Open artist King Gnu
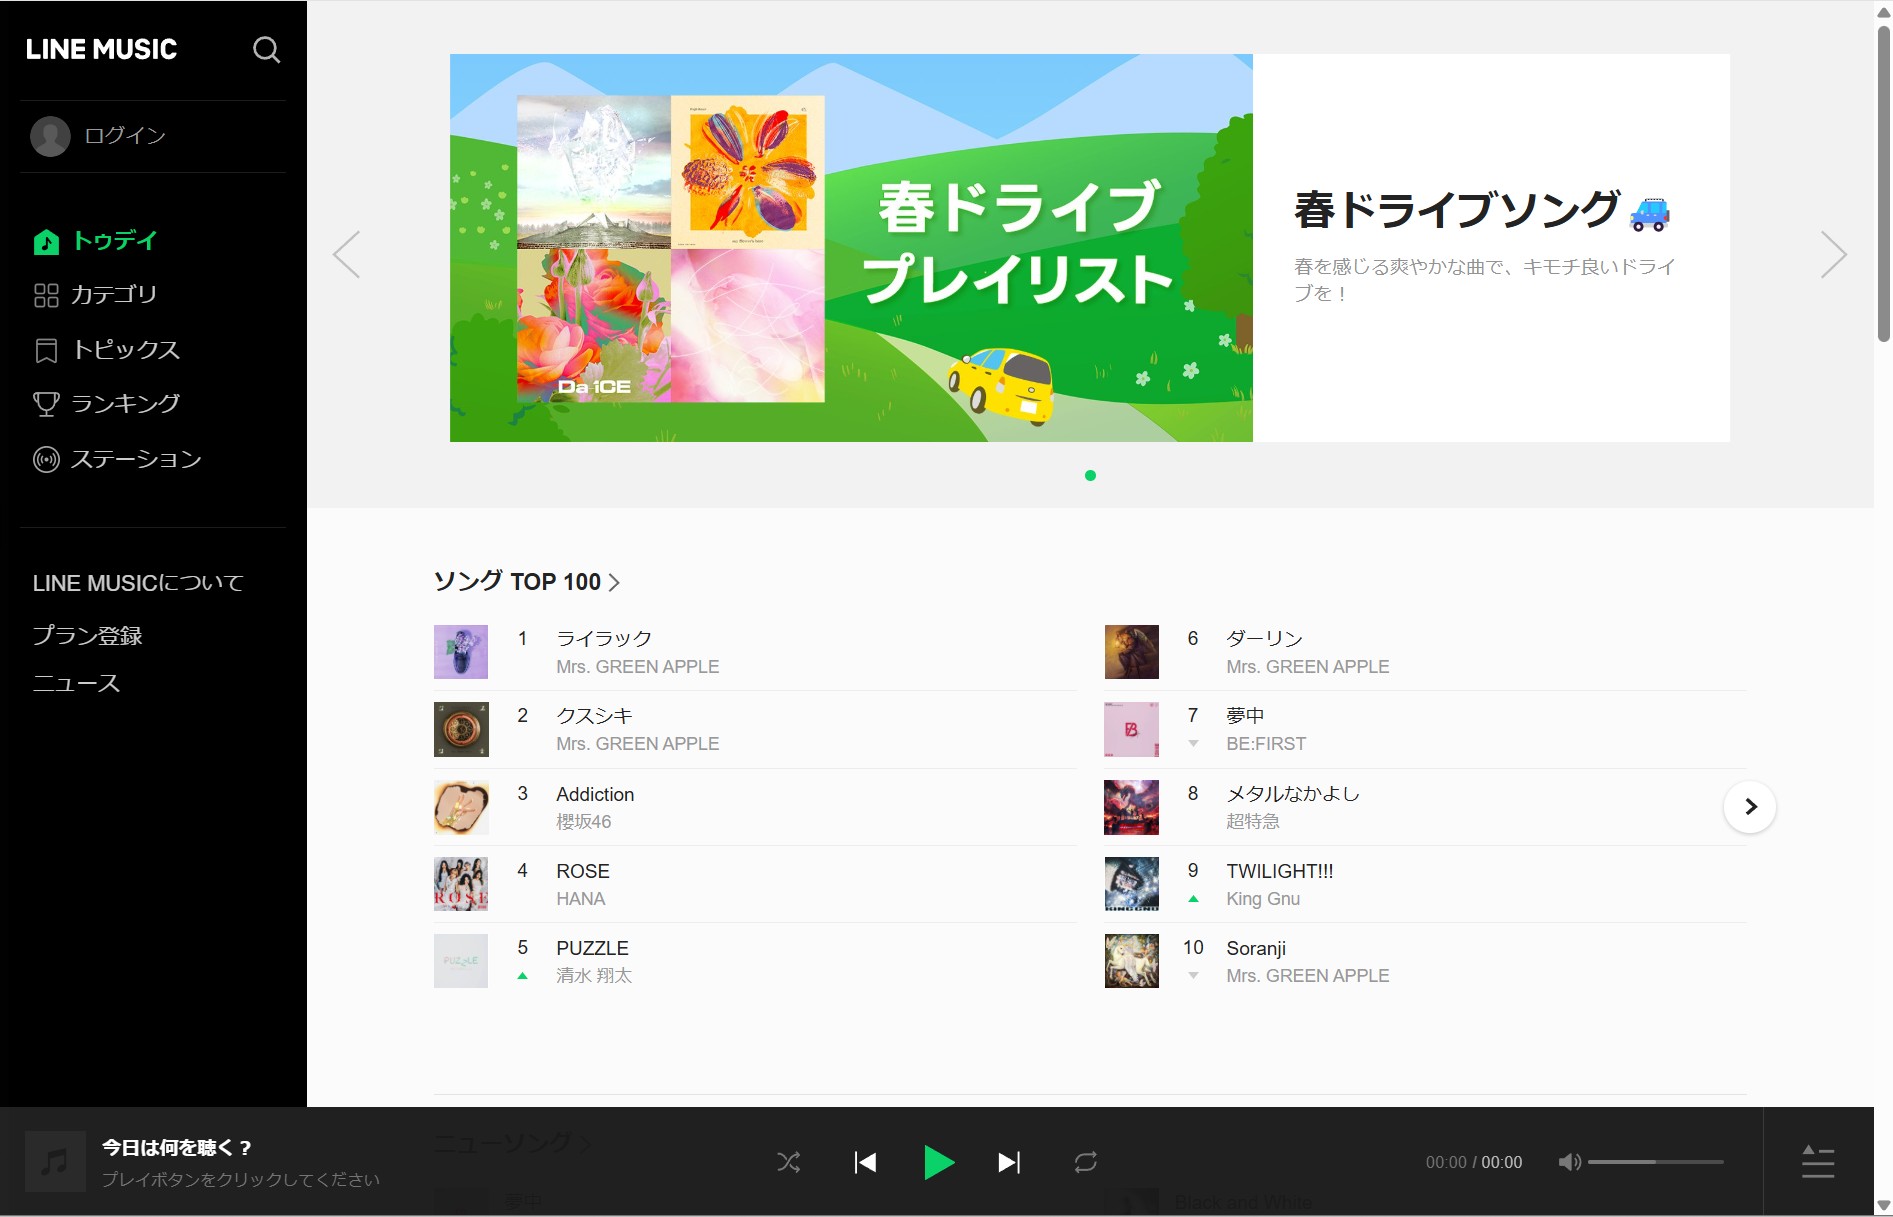Screen dimensions: 1893x1217 point(1263,899)
